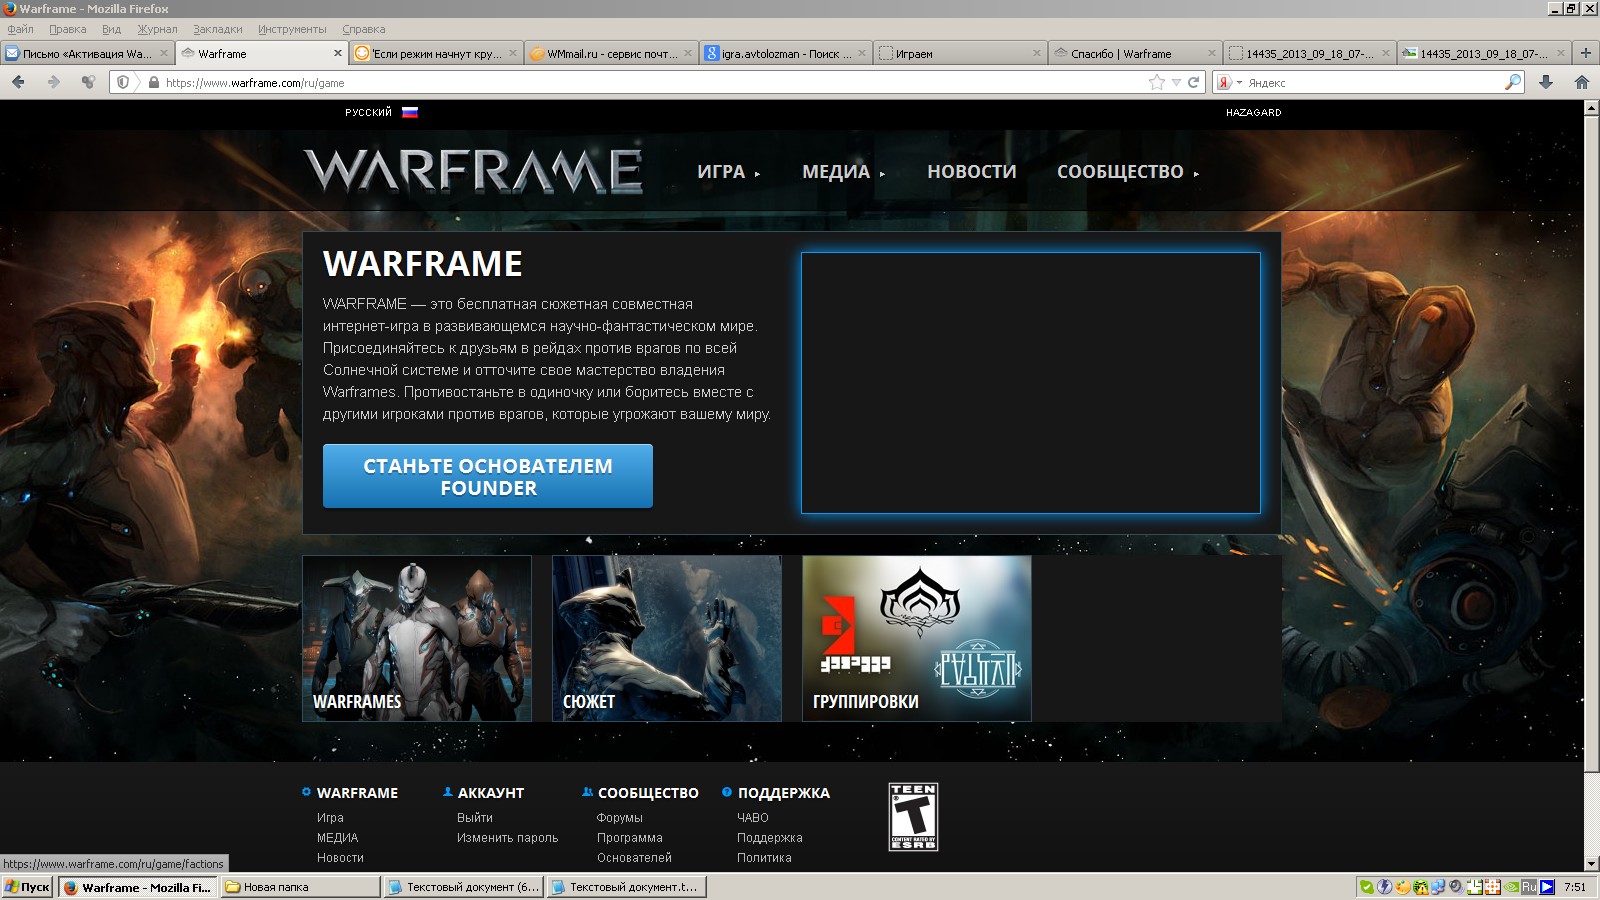Click the magnifier icon in the Yandex search box
Image resolution: width=1600 pixels, height=900 pixels.
click(1513, 82)
